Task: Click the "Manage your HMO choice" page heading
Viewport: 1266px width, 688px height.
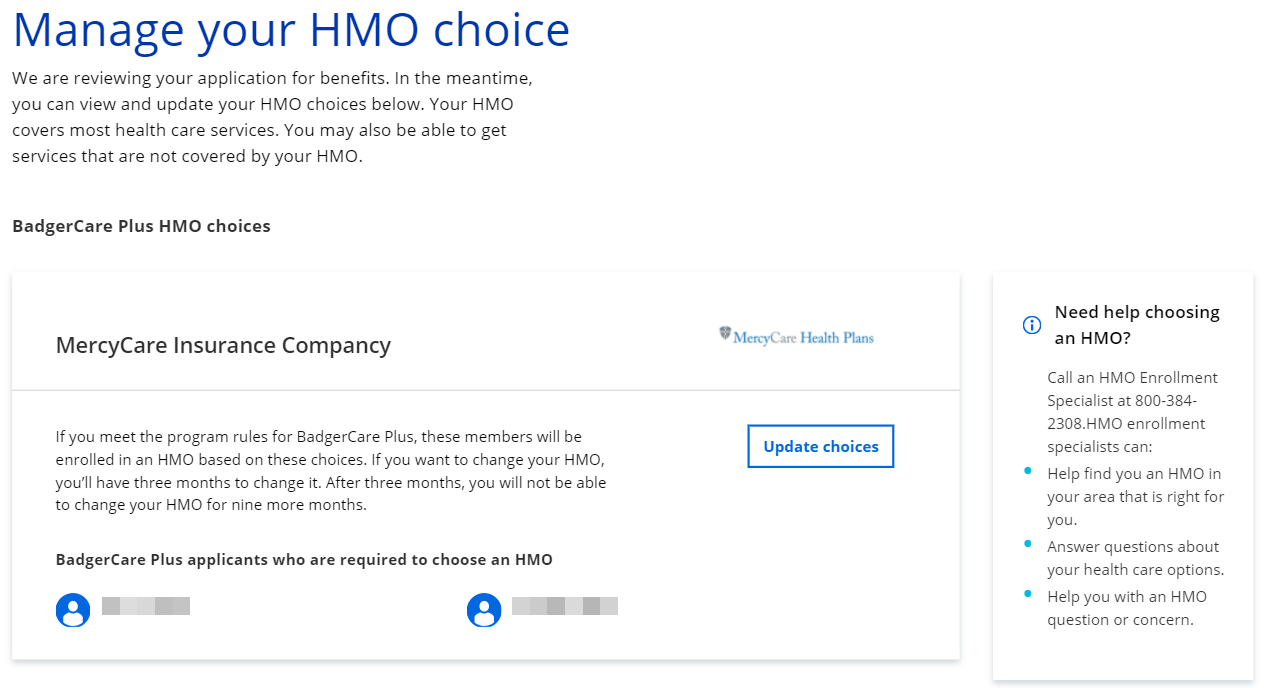Action: [291, 30]
